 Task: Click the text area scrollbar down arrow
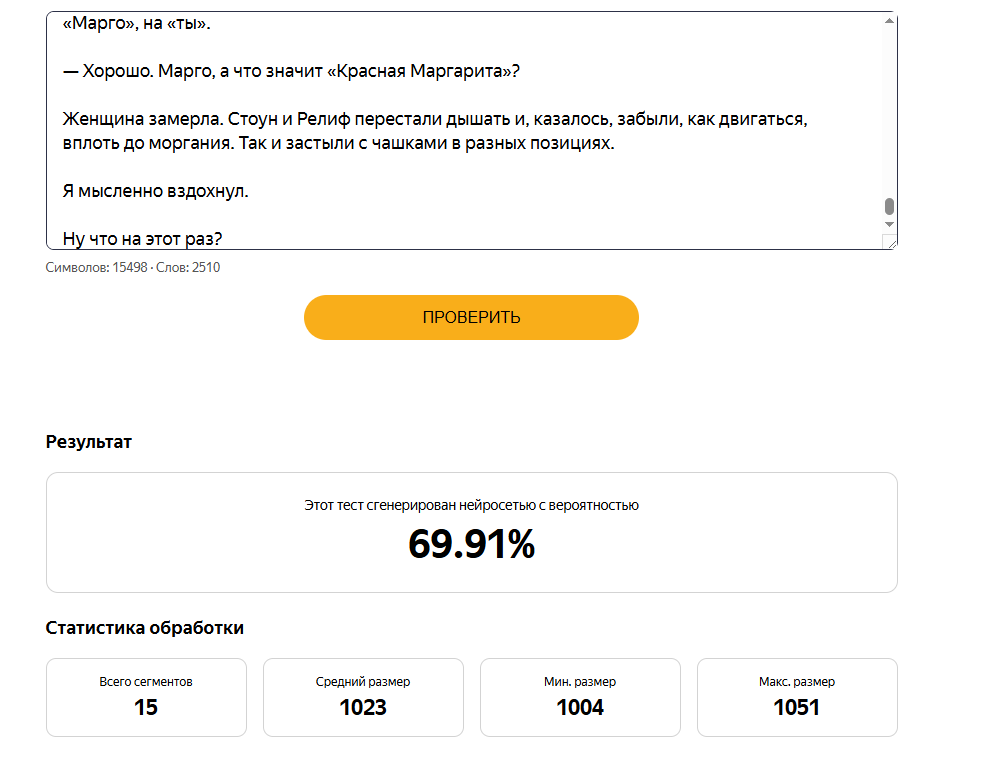(x=889, y=225)
